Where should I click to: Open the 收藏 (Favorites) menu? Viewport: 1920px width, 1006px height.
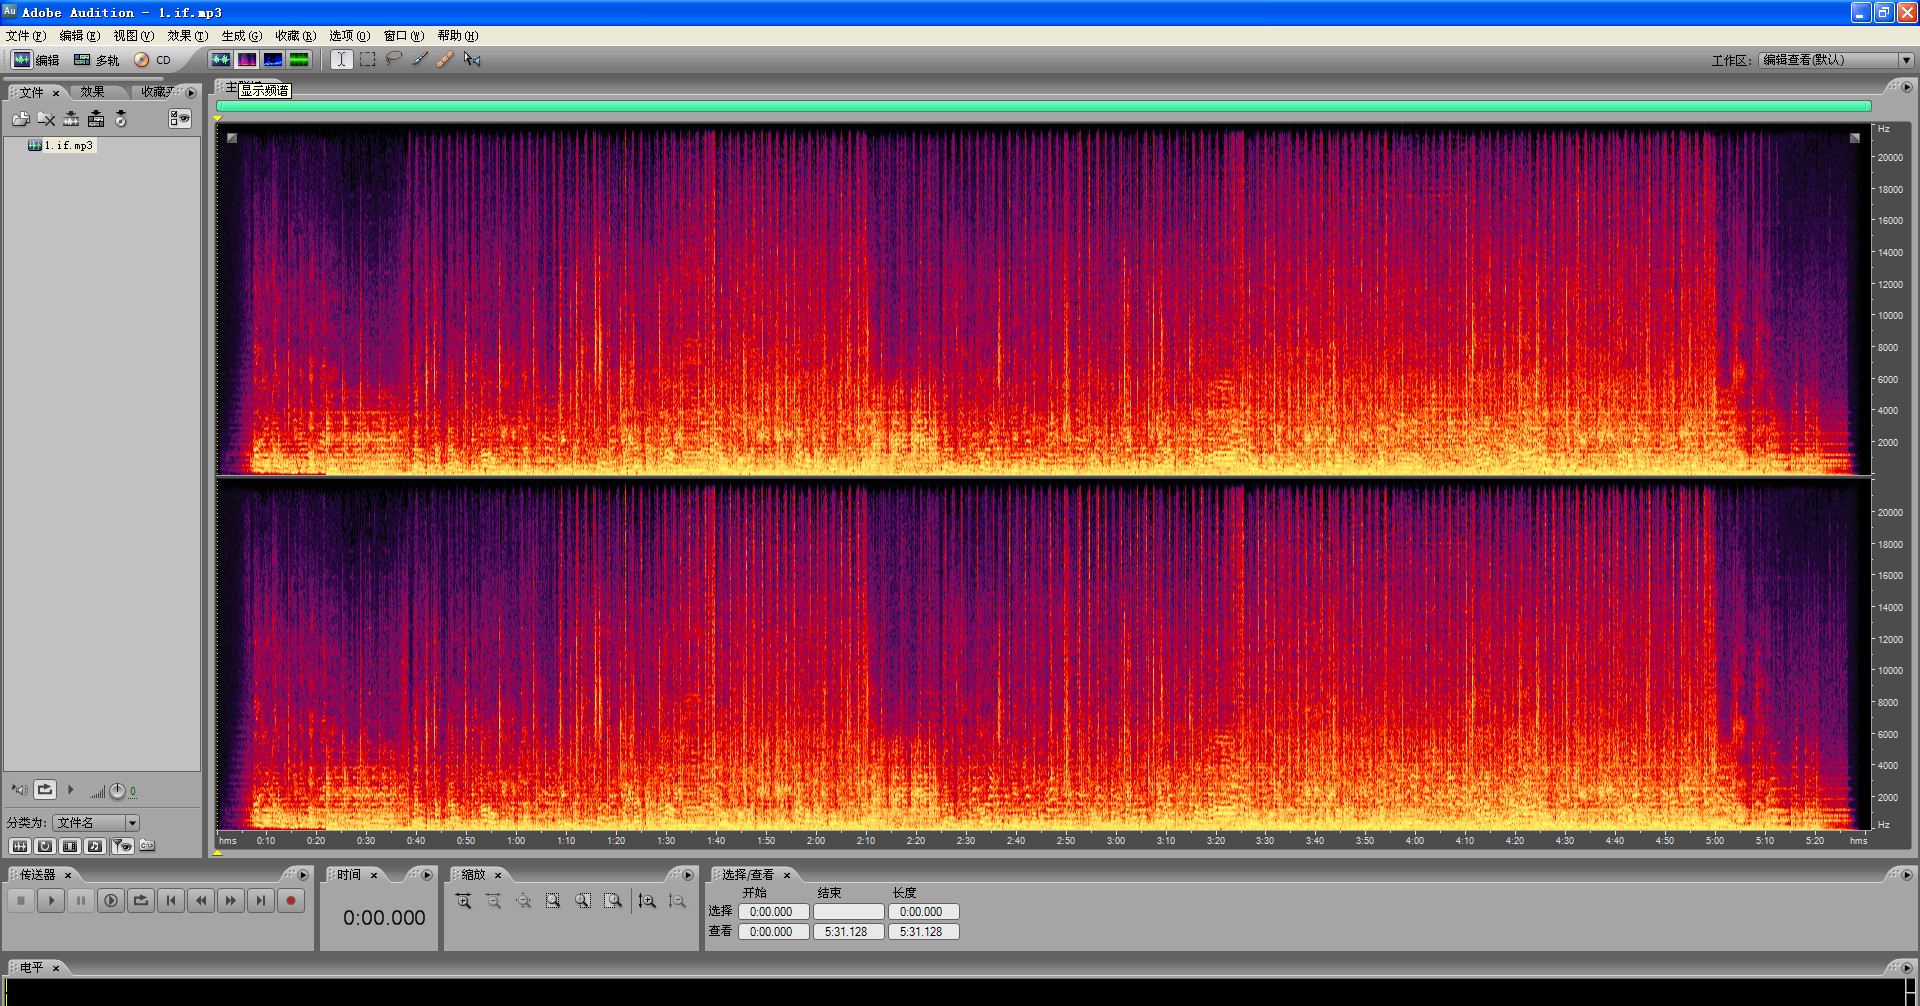pos(296,36)
